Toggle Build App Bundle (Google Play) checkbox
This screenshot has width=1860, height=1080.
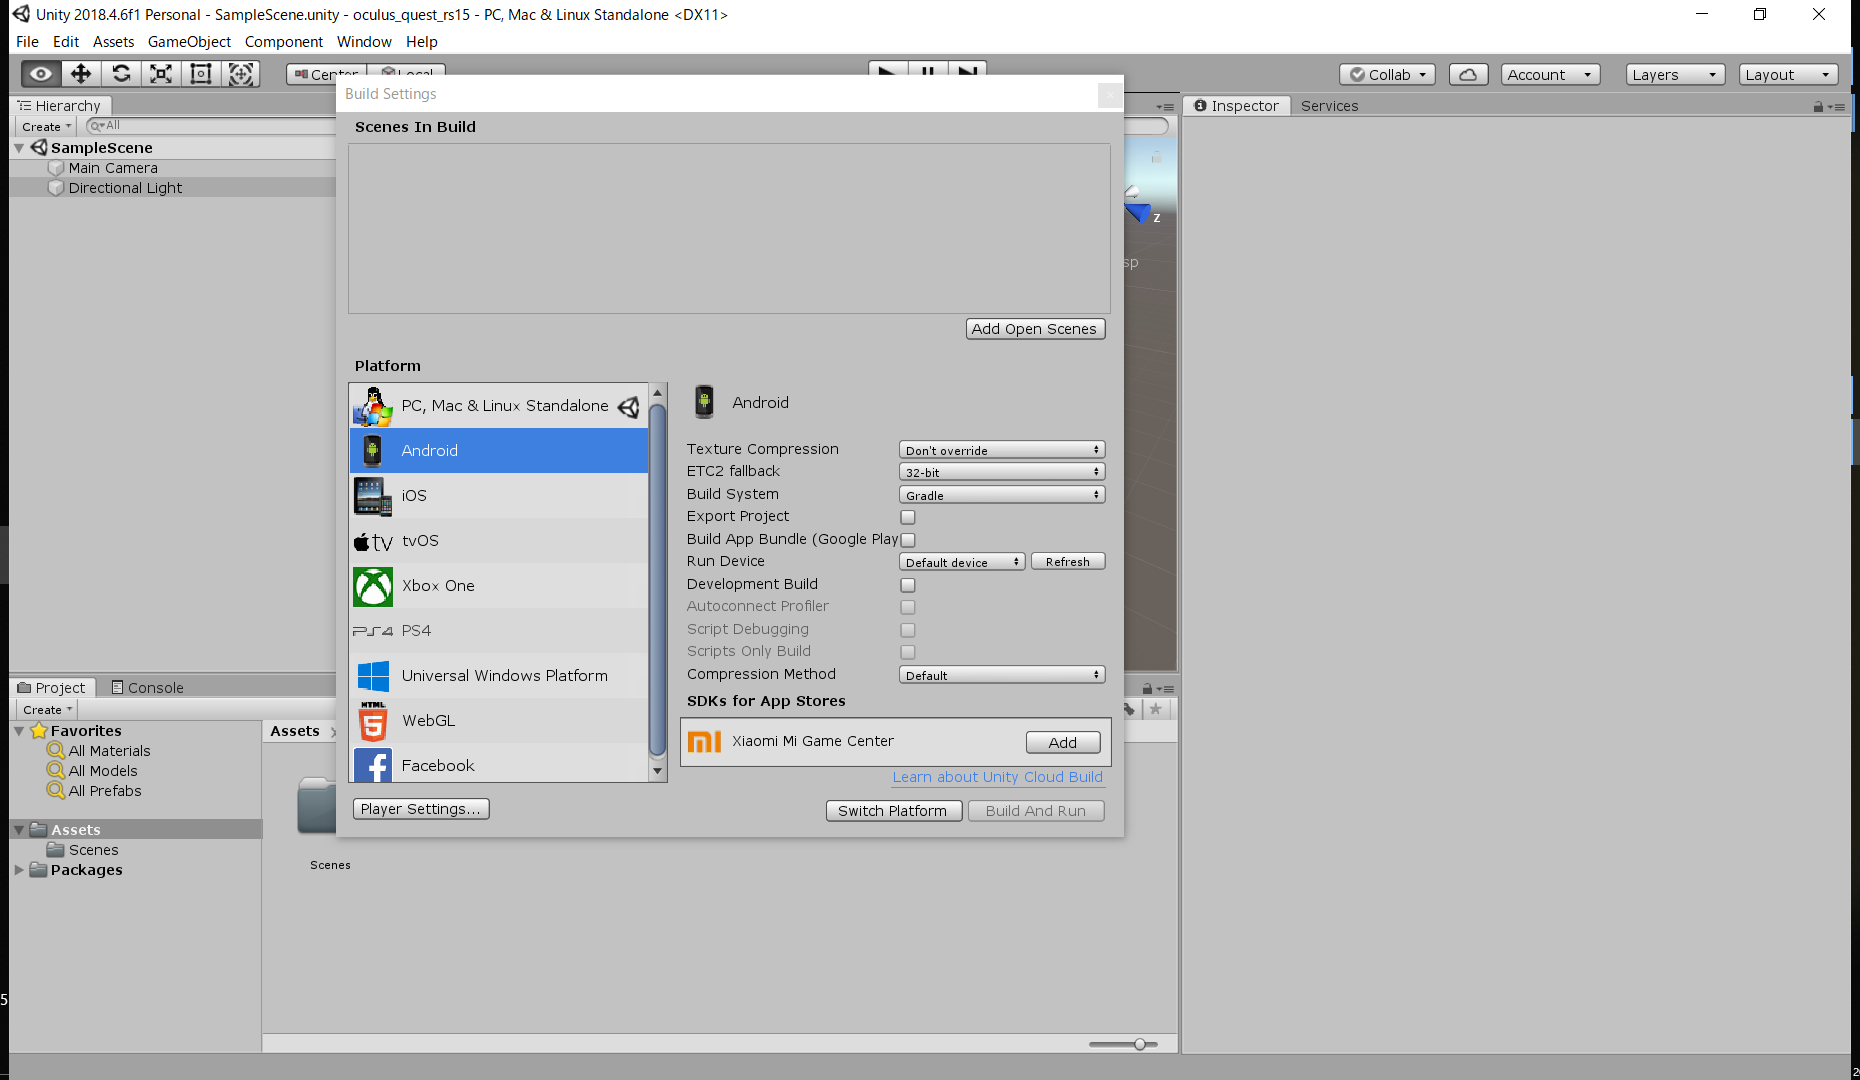pyautogui.click(x=908, y=540)
